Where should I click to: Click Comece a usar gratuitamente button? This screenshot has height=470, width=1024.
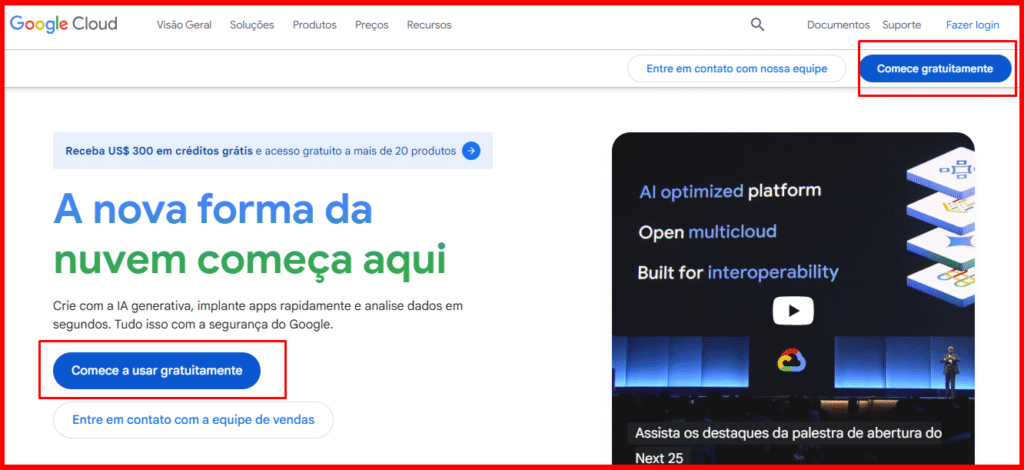click(157, 371)
